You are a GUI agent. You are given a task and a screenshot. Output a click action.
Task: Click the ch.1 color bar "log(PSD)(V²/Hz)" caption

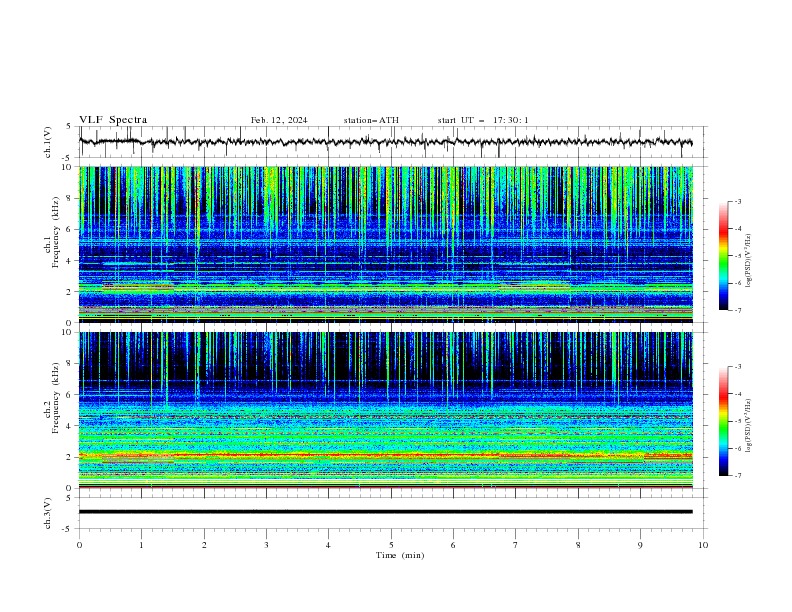(748, 260)
